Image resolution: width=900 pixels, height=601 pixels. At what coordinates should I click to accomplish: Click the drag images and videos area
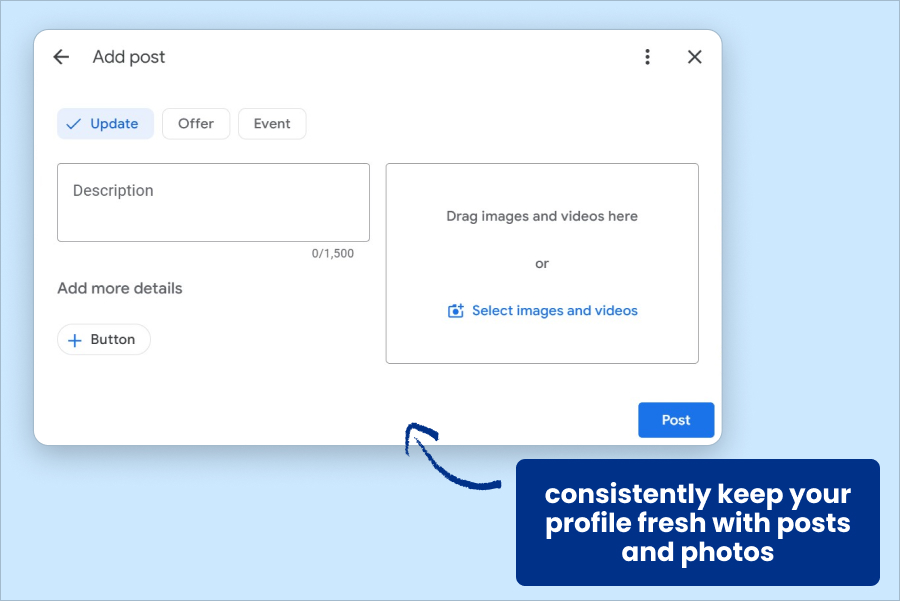[x=542, y=216]
